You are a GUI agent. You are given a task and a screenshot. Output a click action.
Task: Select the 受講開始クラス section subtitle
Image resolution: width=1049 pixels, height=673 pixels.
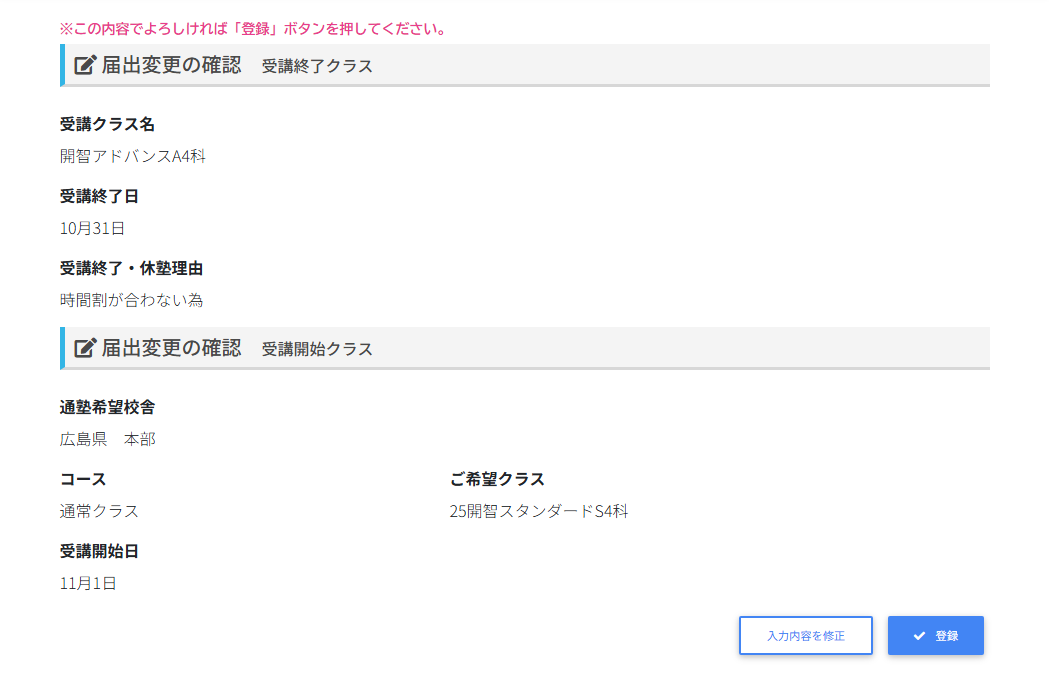point(317,349)
